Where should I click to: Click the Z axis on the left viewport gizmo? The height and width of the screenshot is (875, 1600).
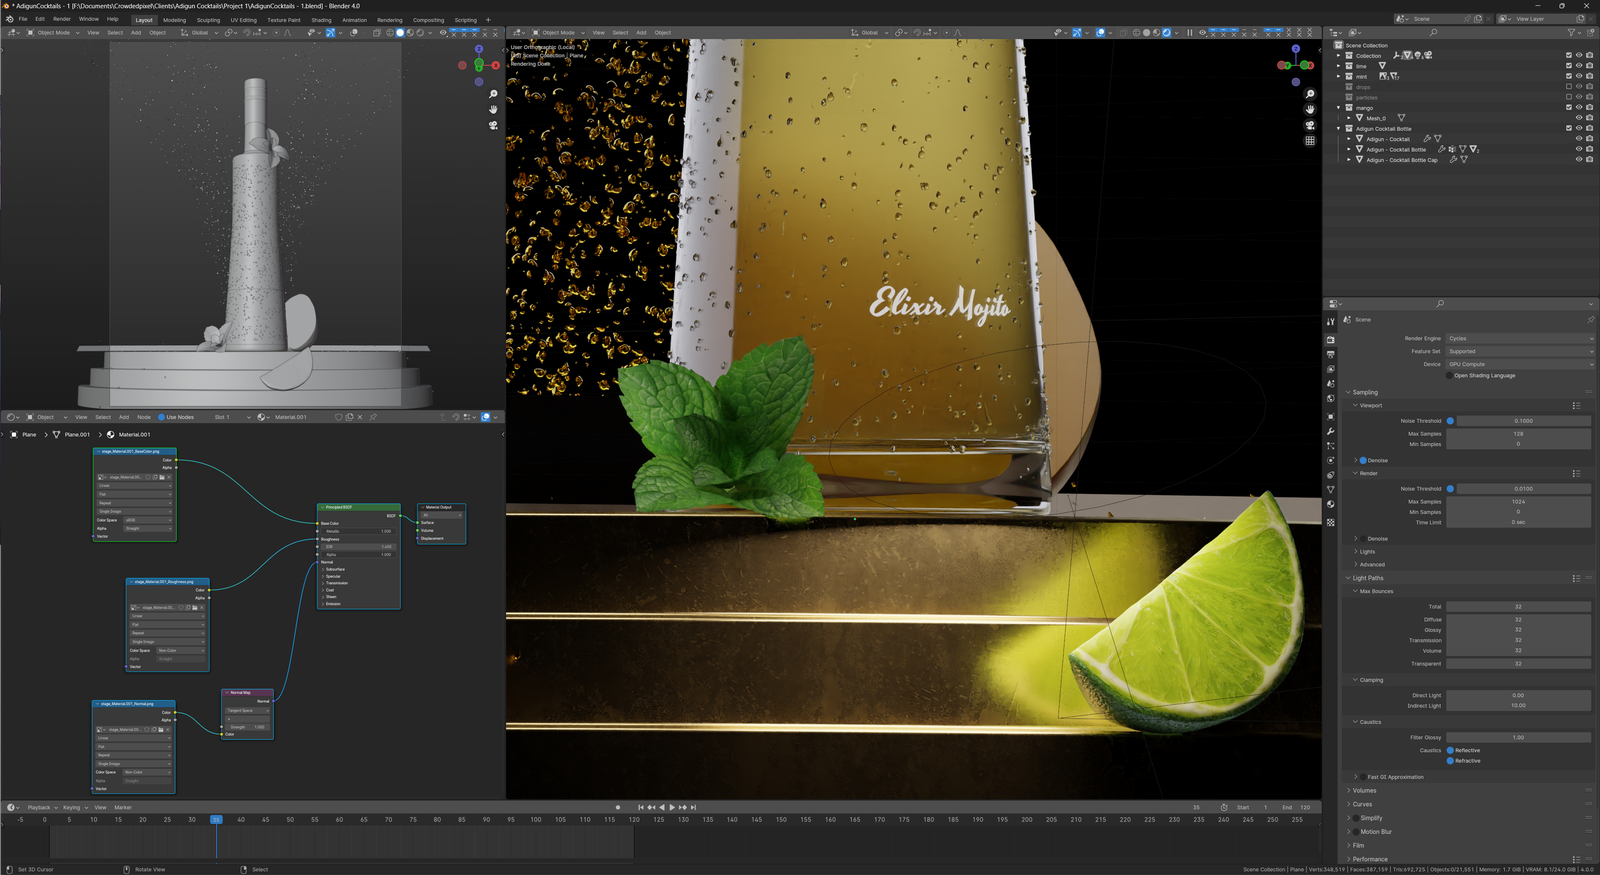(x=479, y=49)
